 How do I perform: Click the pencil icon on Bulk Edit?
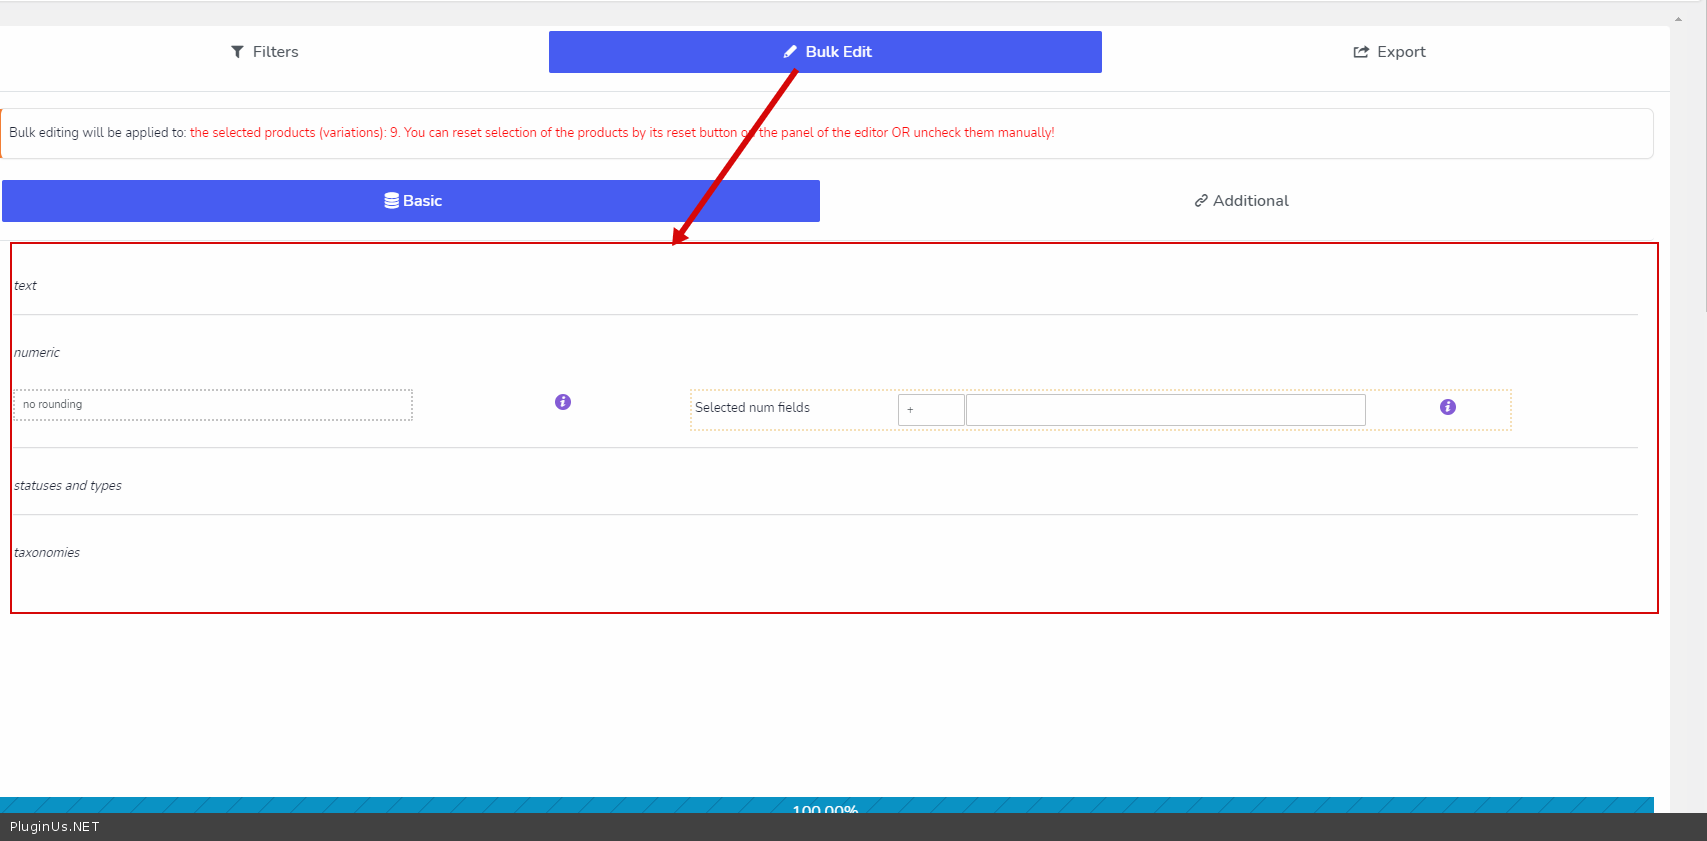pos(790,52)
